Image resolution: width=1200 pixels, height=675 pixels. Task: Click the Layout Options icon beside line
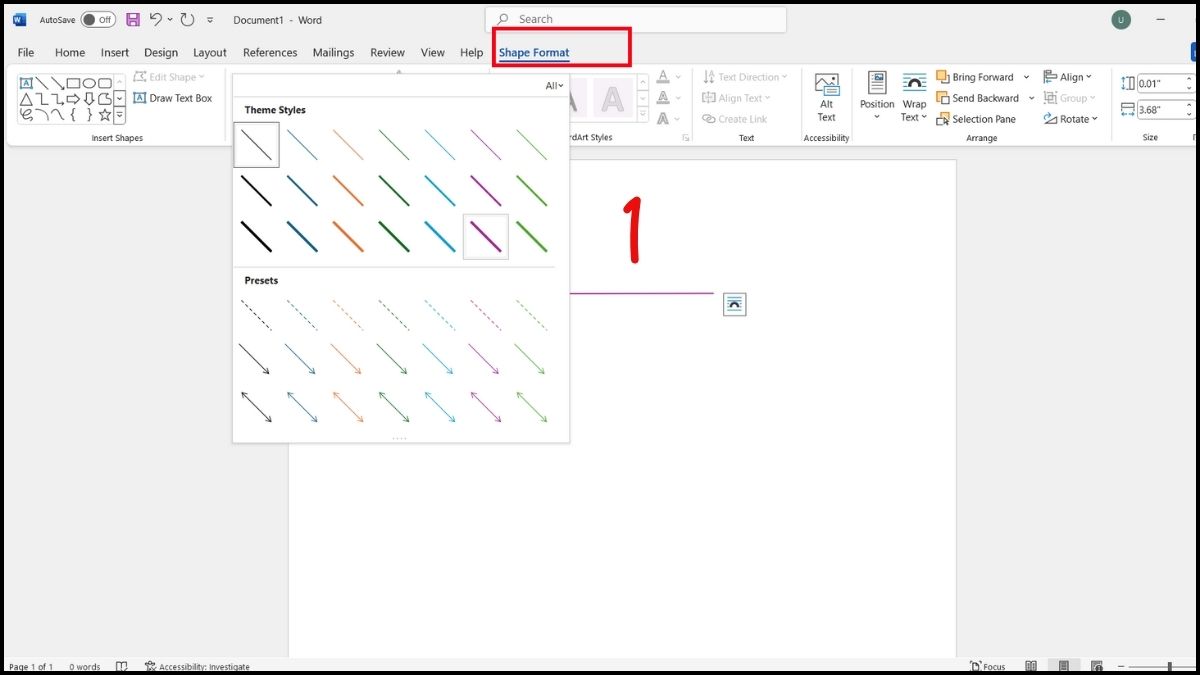tap(735, 304)
